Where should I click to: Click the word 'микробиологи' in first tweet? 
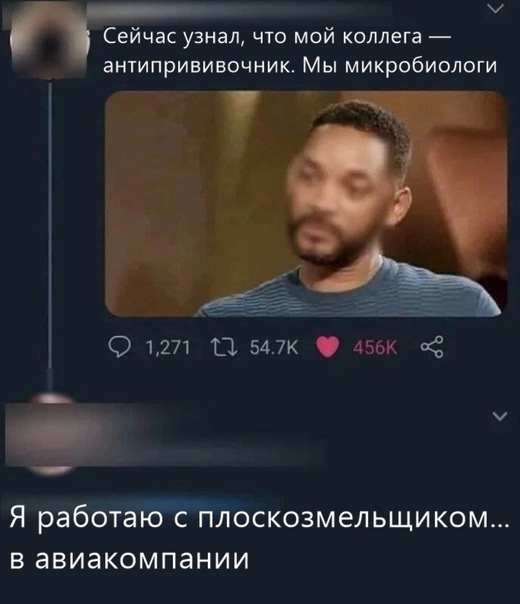click(x=421, y=67)
